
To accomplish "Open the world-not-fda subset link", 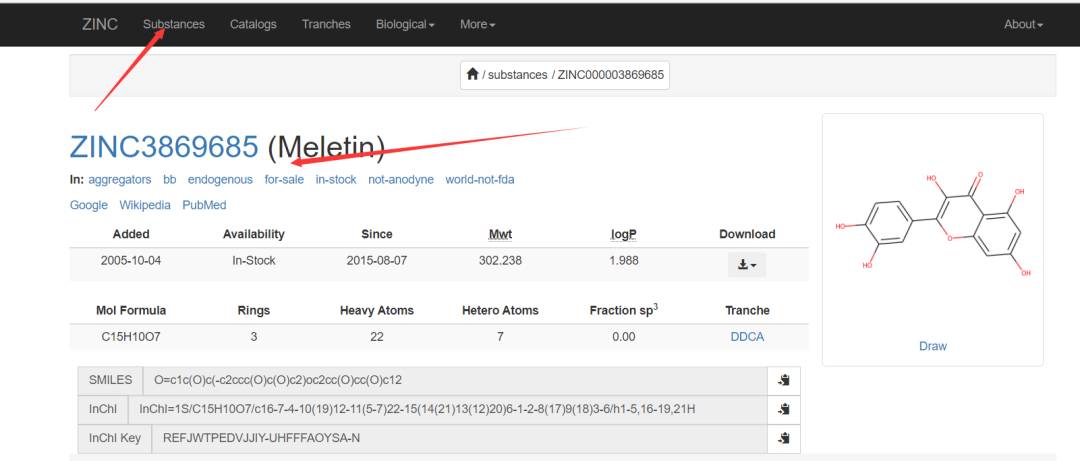I will pos(480,180).
